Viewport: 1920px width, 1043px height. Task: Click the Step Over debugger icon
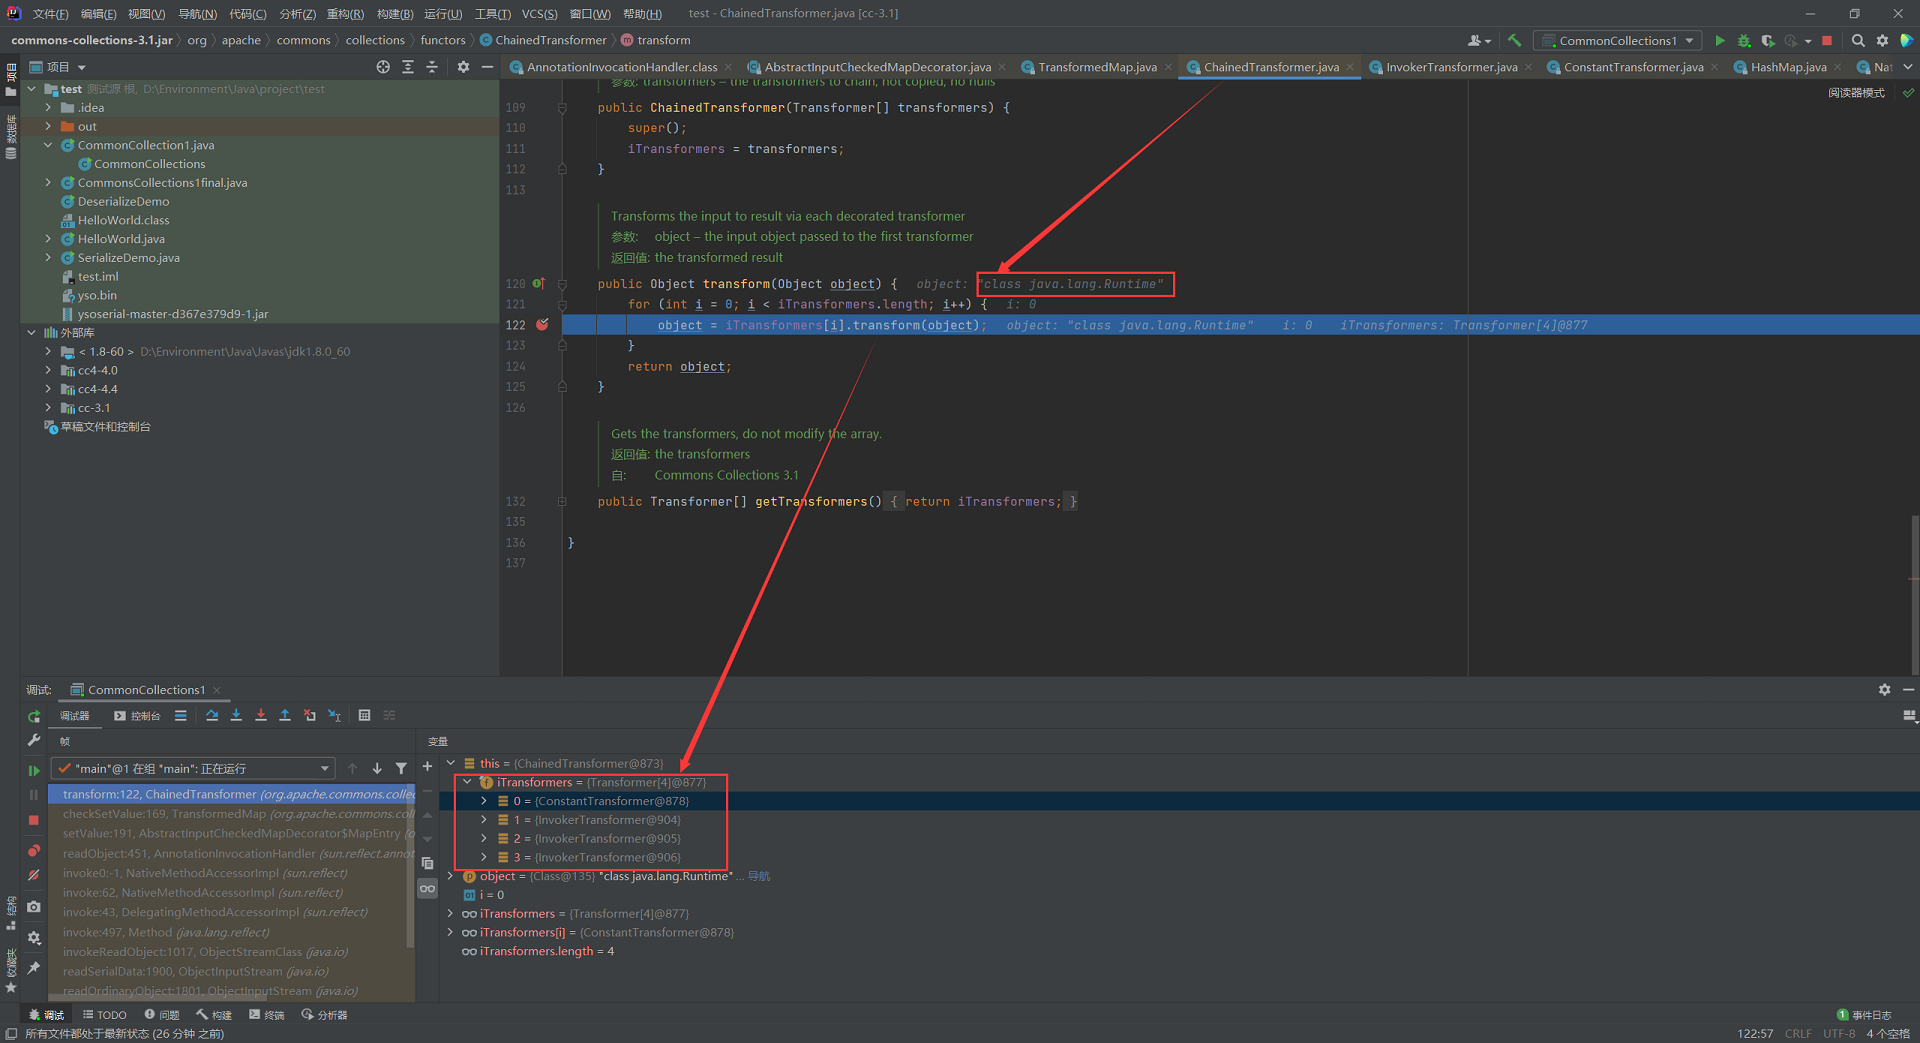[x=212, y=716]
